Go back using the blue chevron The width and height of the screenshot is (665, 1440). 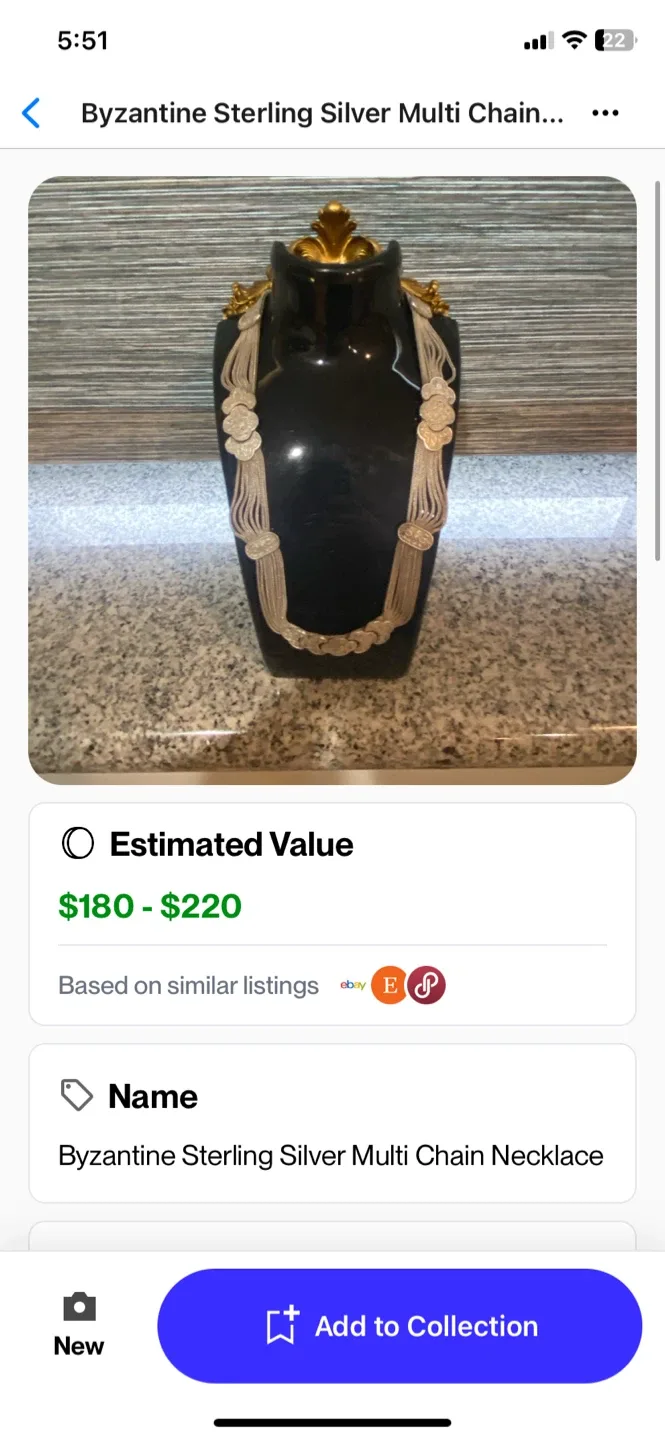tap(32, 113)
